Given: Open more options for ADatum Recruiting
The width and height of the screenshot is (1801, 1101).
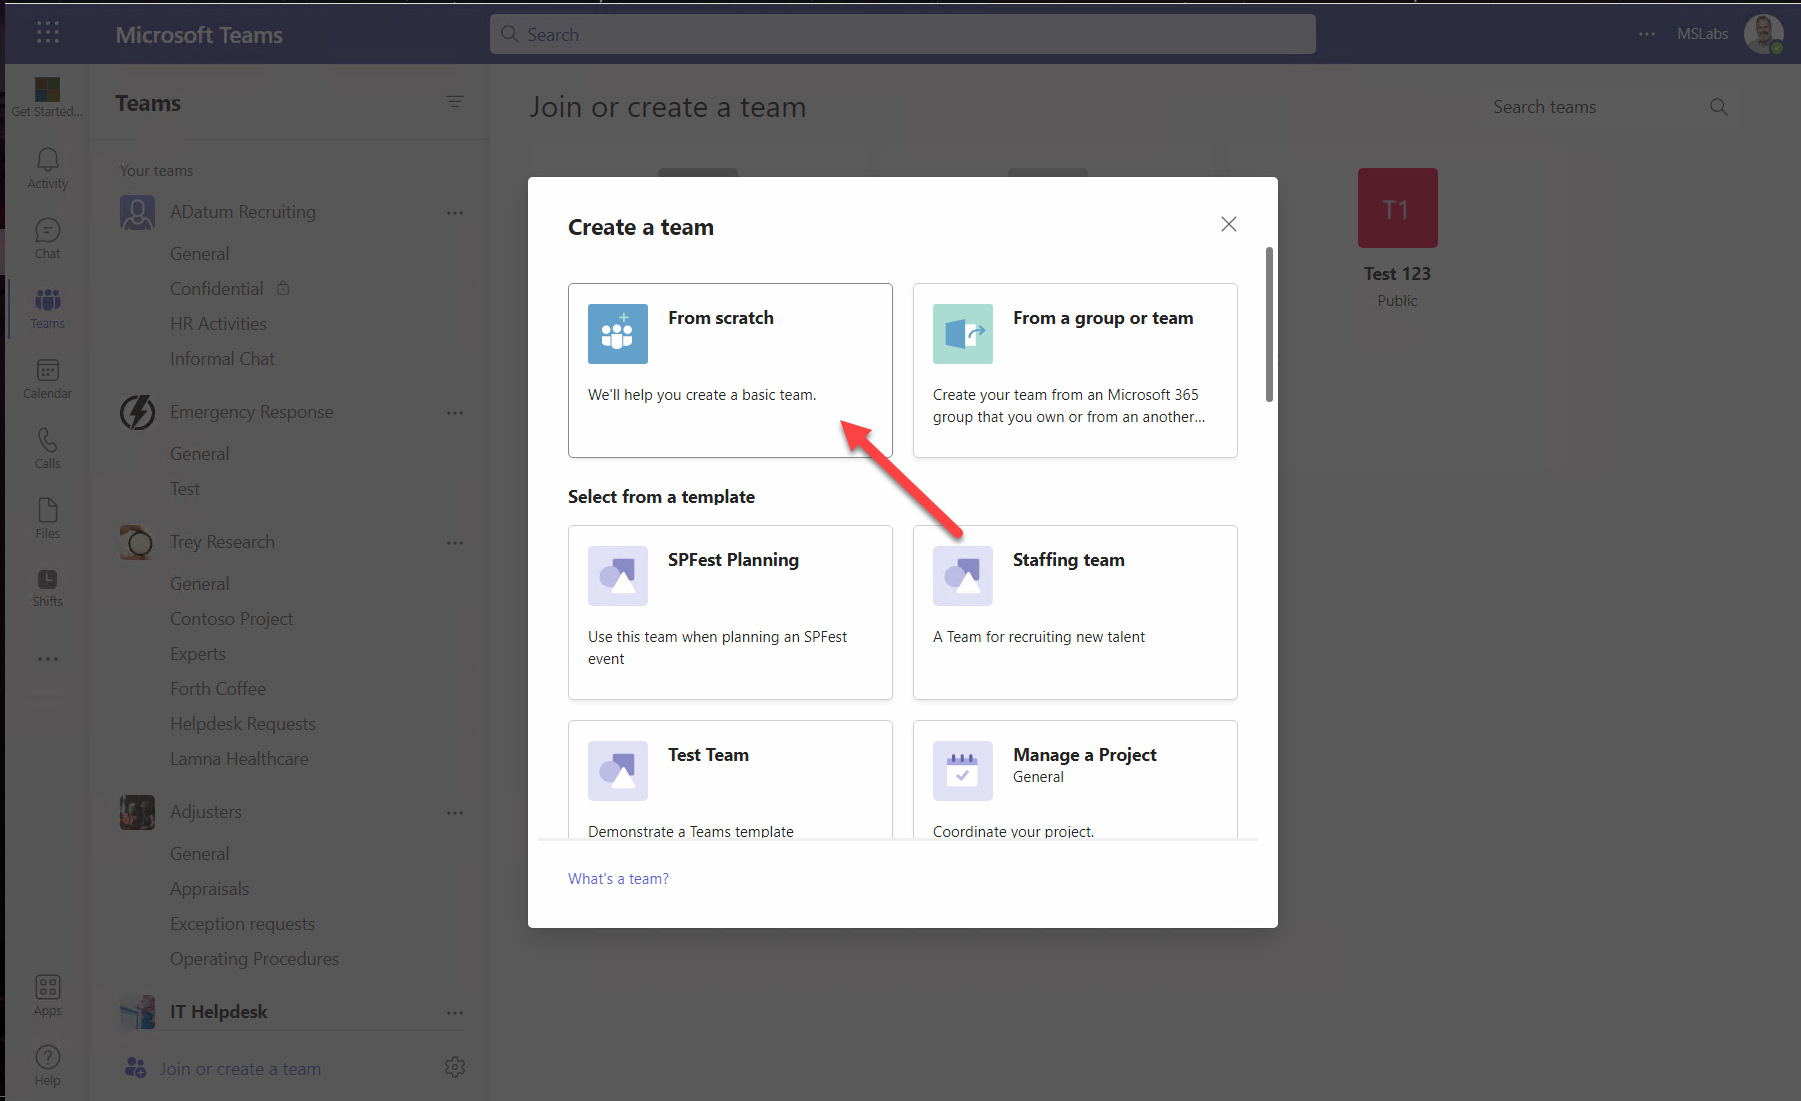Looking at the screenshot, I should pyautogui.click(x=455, y=212).
